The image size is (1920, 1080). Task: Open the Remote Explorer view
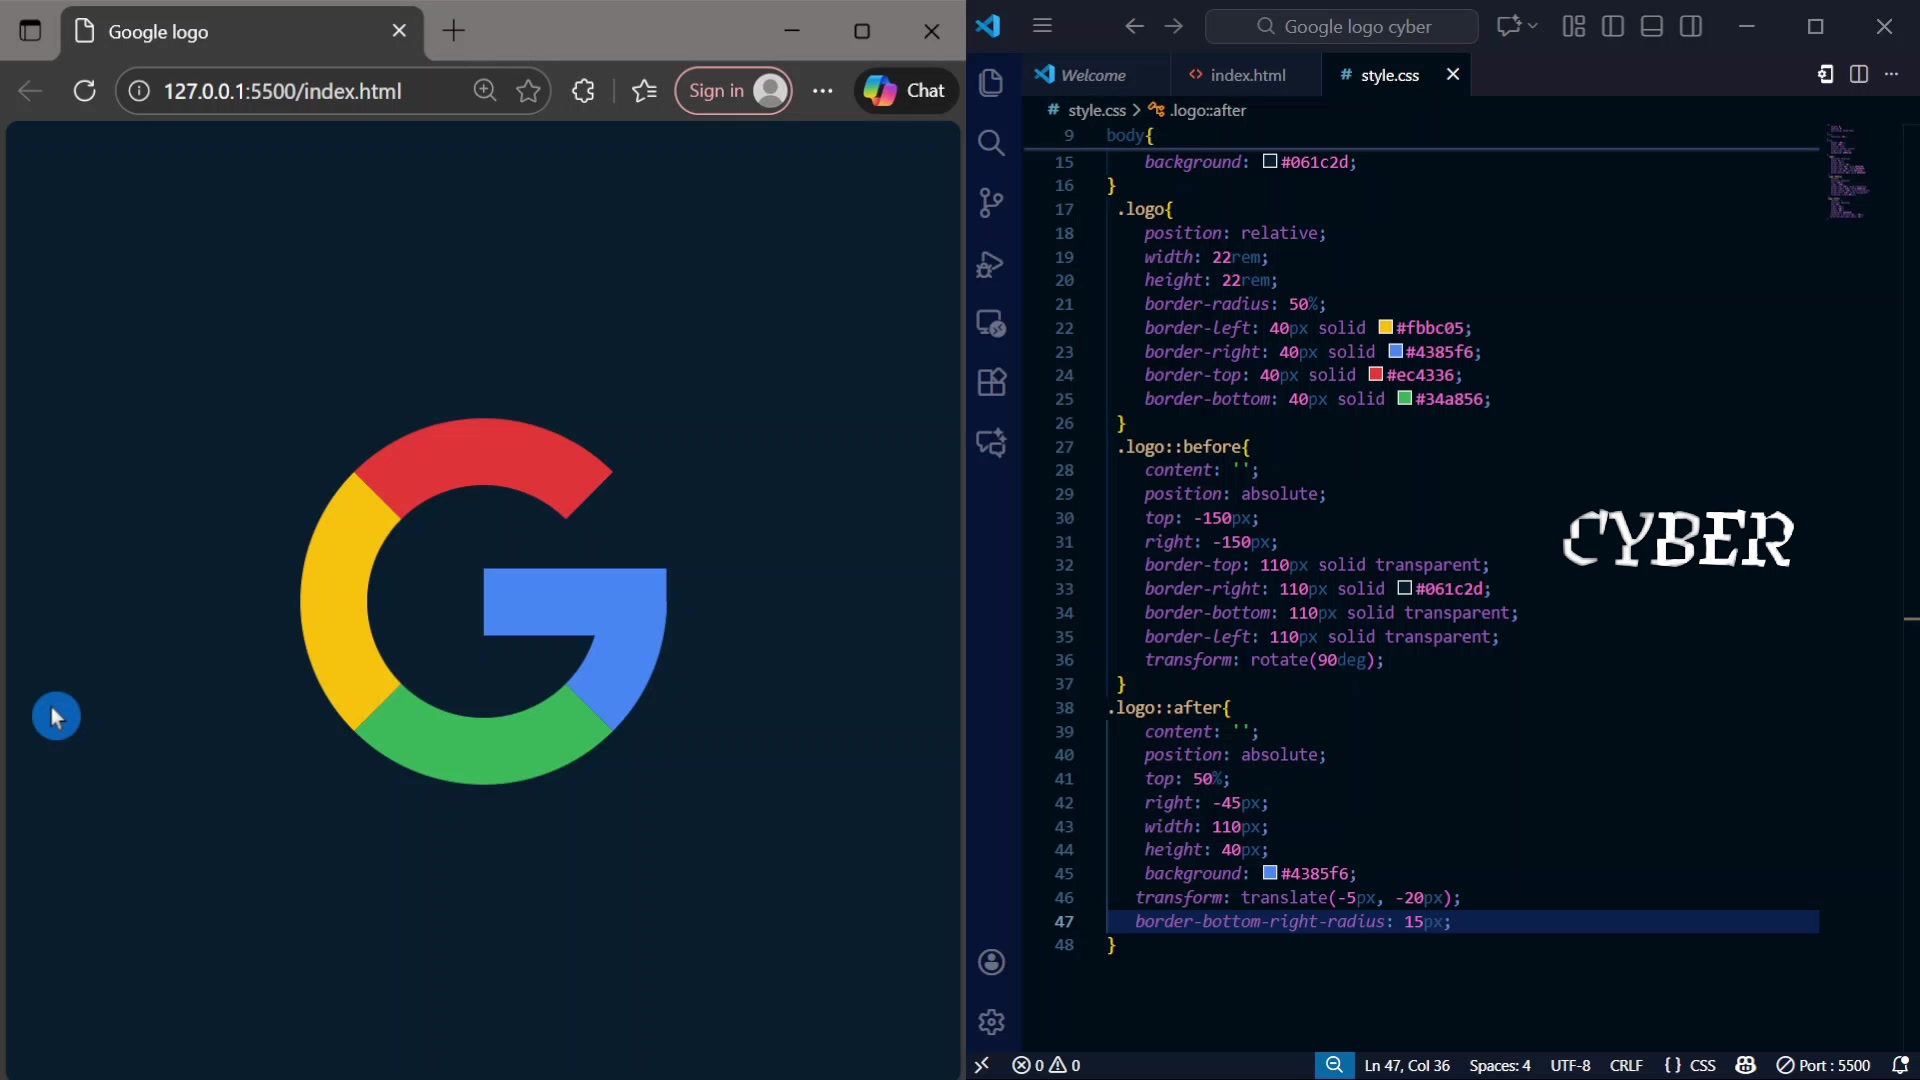click(991, 323)
